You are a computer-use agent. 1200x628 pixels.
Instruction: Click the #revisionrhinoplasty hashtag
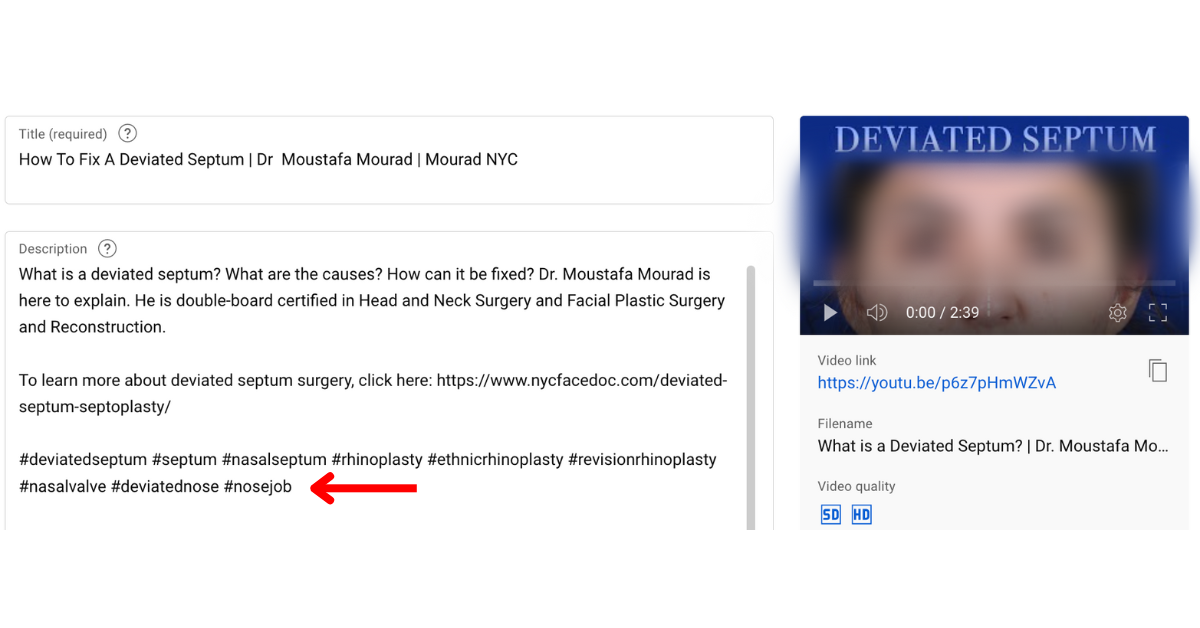(x=642, y=460)
